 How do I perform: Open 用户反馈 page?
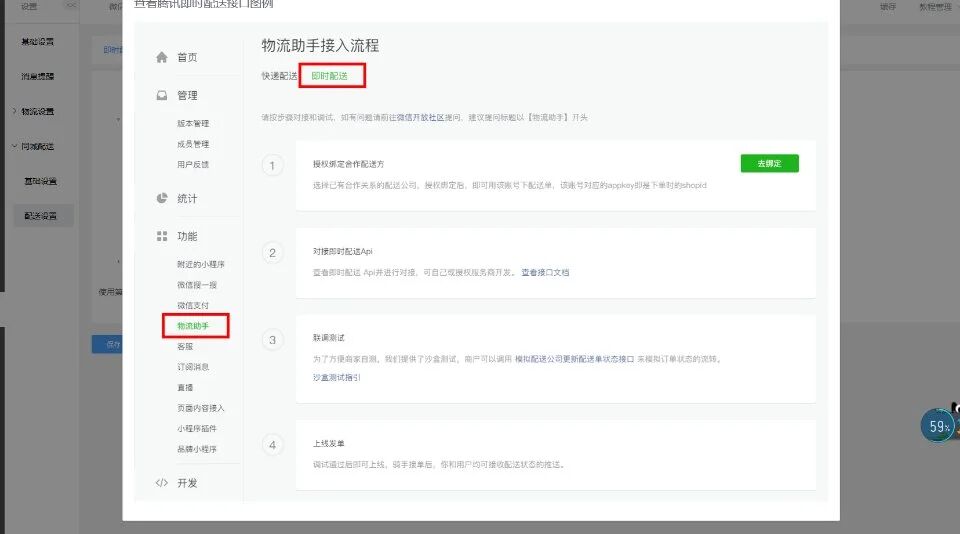click(x=193, y=164)
